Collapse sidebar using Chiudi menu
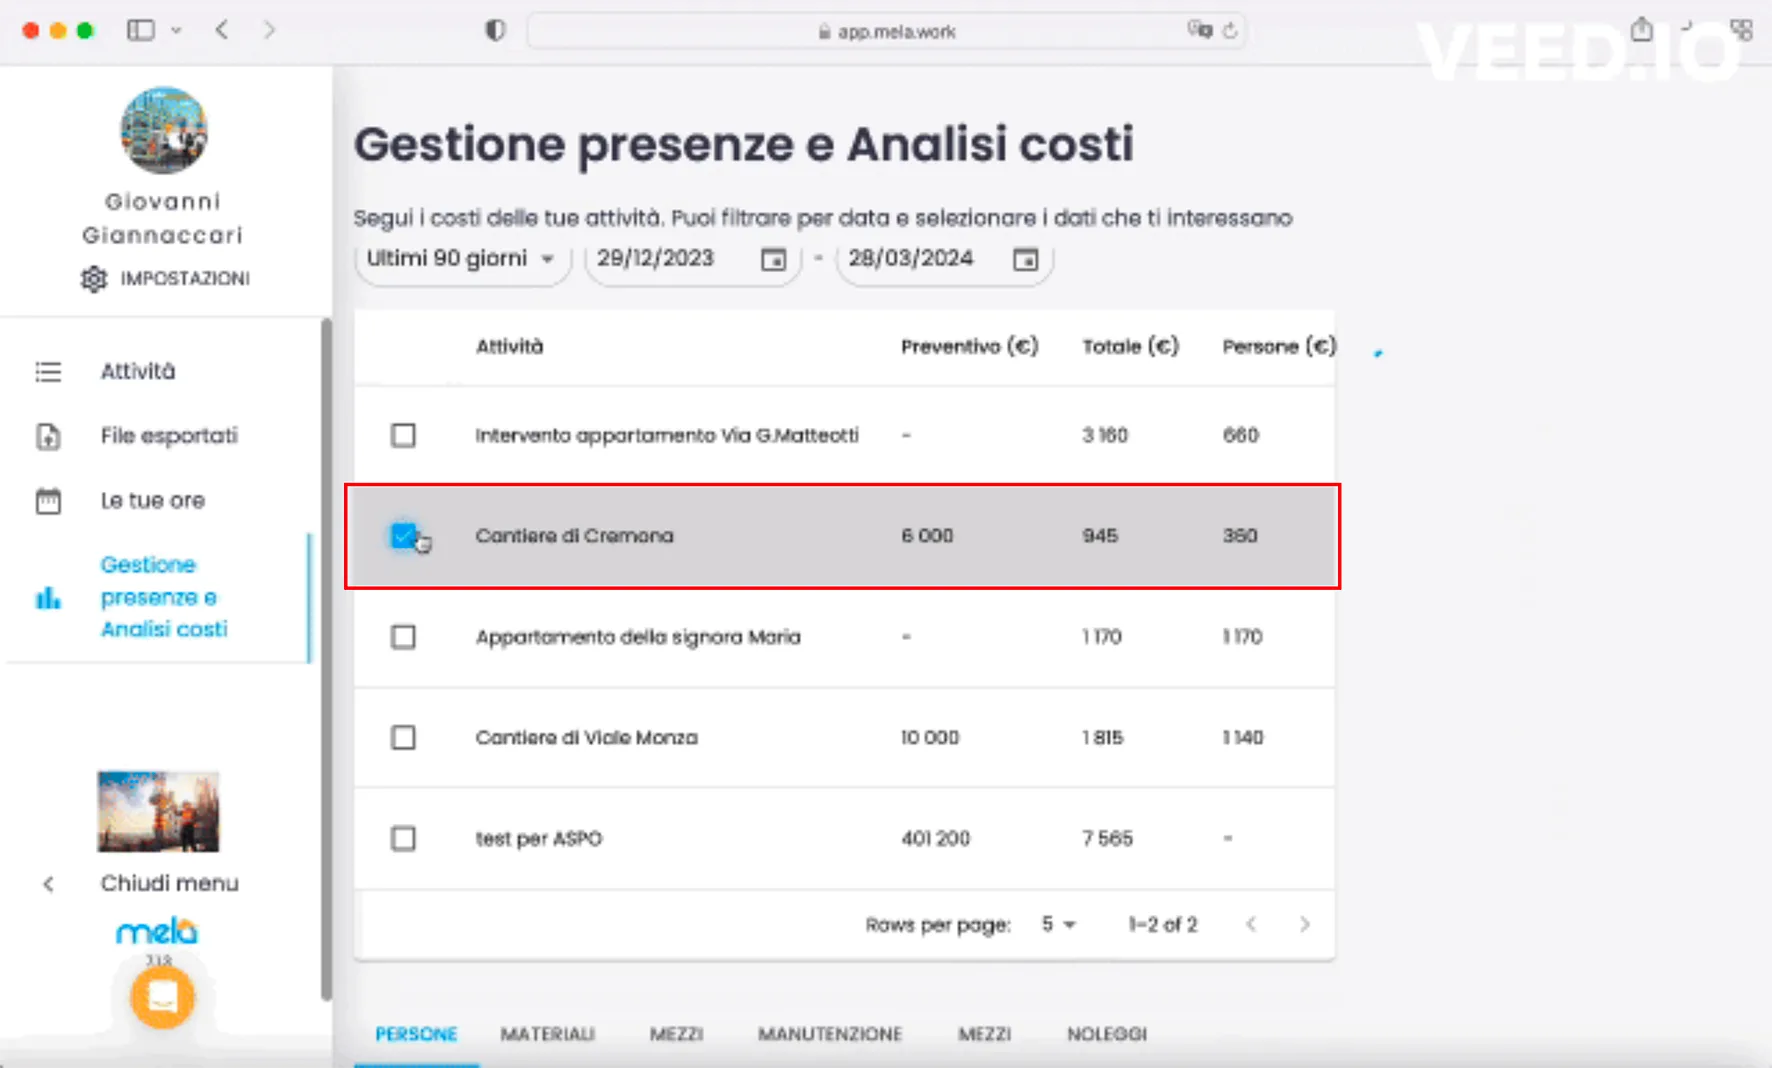Viewport: 1772px width, 1068px height. pyautogui.click(x=168, y=883)
